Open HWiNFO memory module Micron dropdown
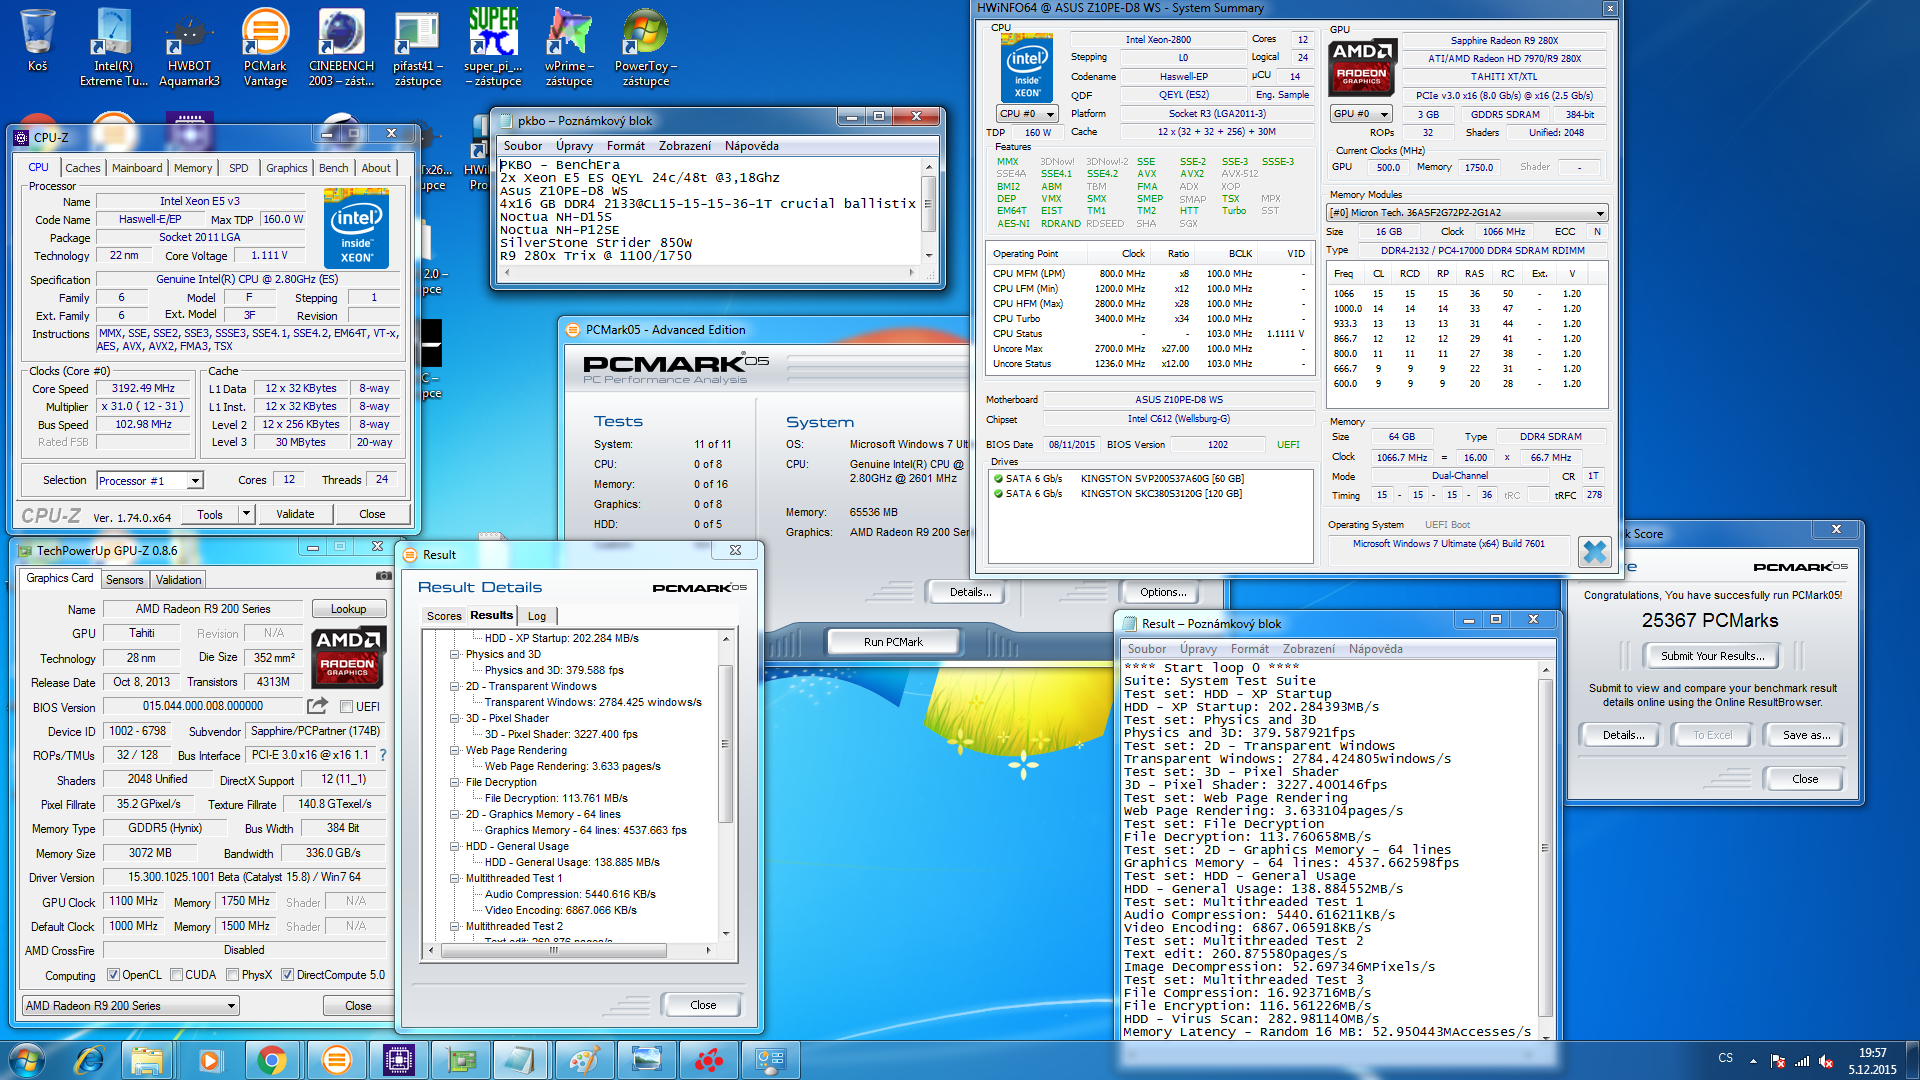 point(1466,213)
